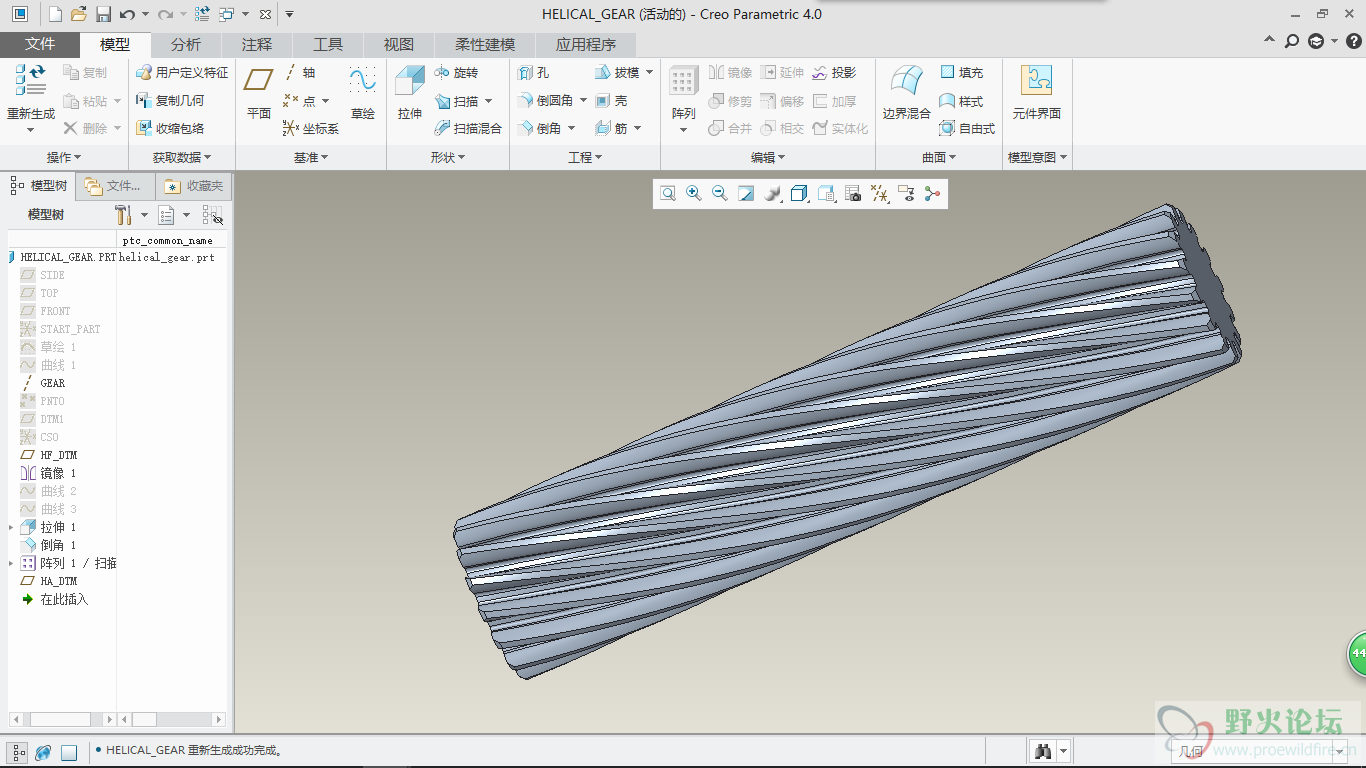Expand the 曲面 surfaces group dropdown
The height and width of the screenshot is (768, 1366).
tap(939, 157)
